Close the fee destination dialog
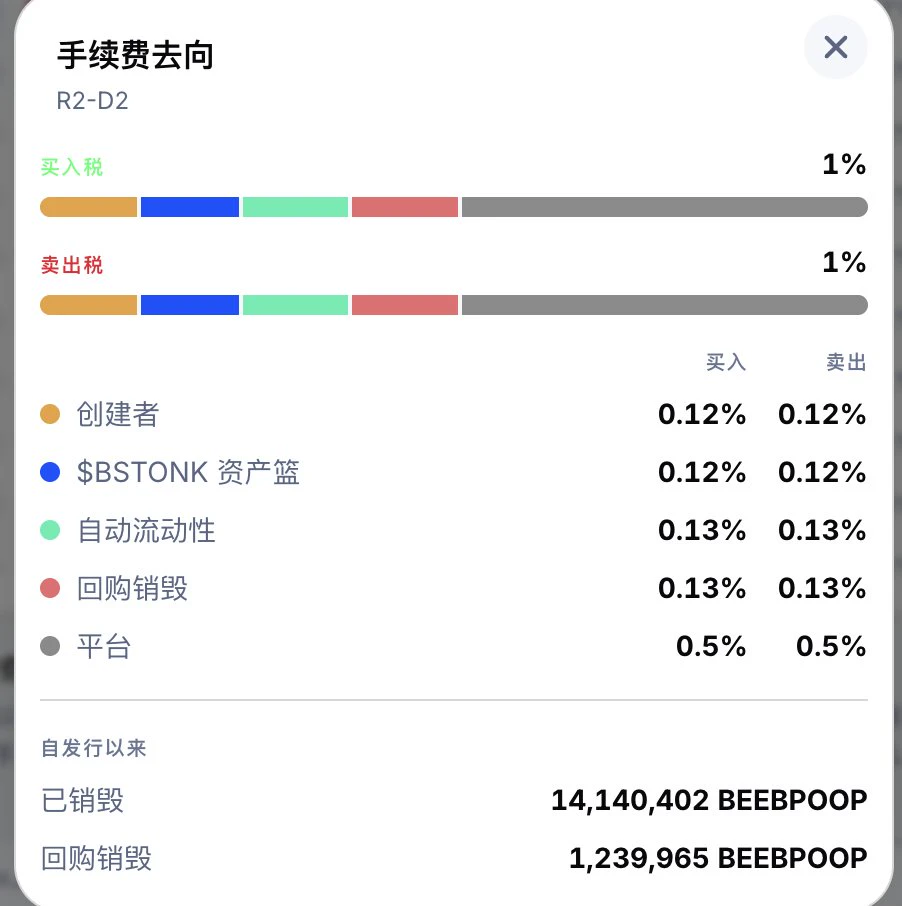This screenshot has width=902, height=906. click(835, 47)
